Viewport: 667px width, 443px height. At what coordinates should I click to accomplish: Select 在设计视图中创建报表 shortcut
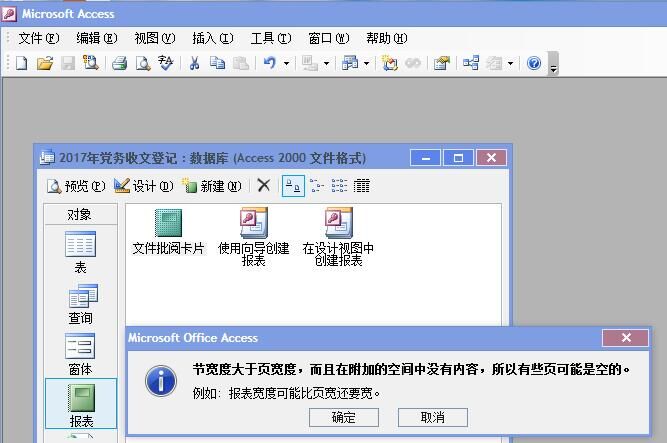(x=338, y=237)
